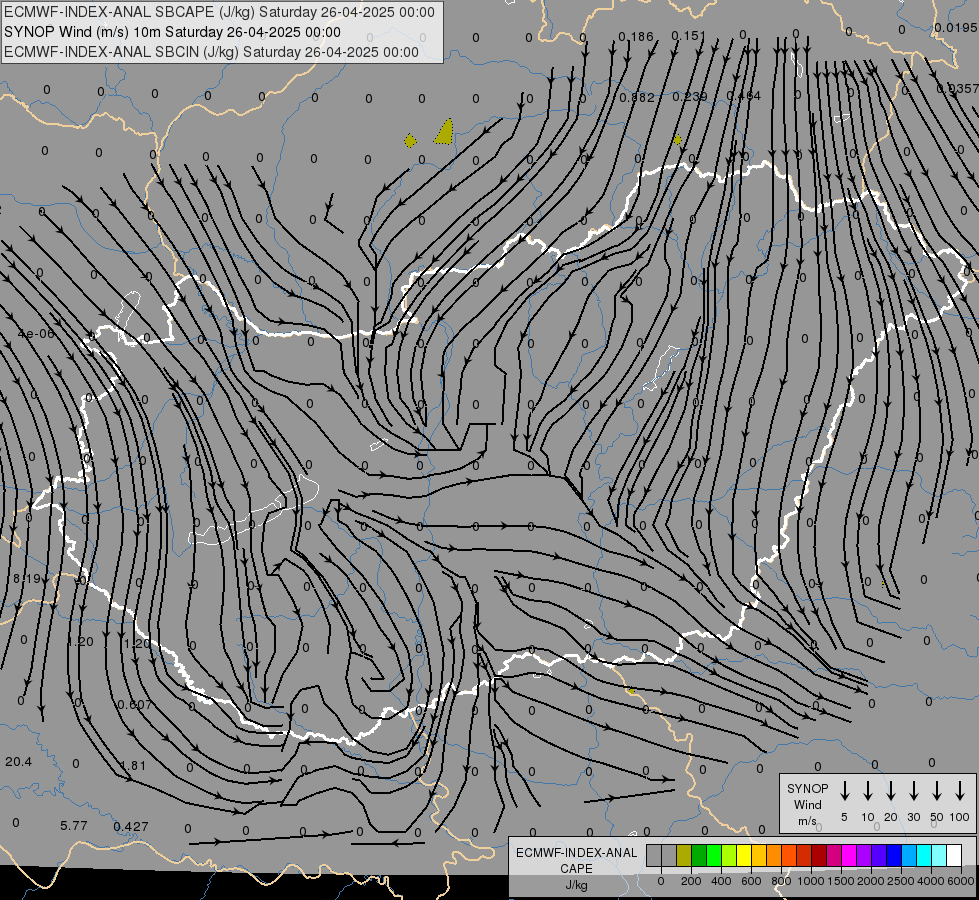Click the 6000 tick label on the colorbar
The image size is (979, 900).
click(x=961, y=881)
